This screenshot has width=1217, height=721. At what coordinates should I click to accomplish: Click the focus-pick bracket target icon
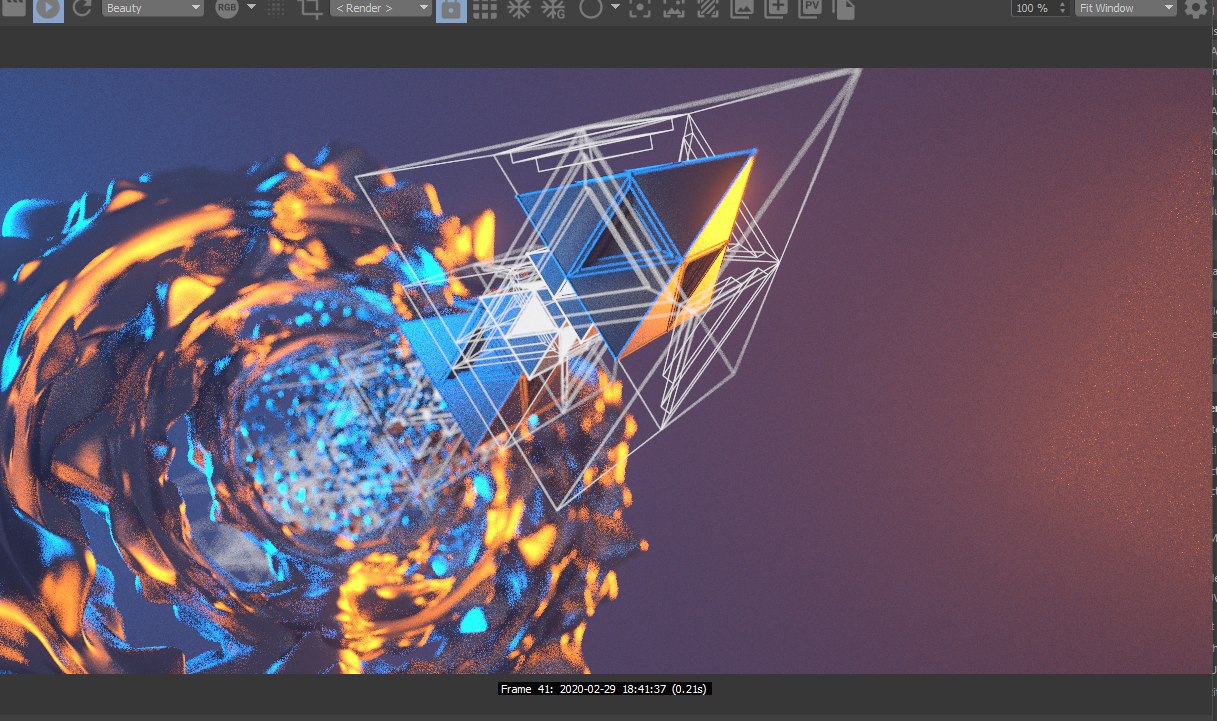(640, 9)
